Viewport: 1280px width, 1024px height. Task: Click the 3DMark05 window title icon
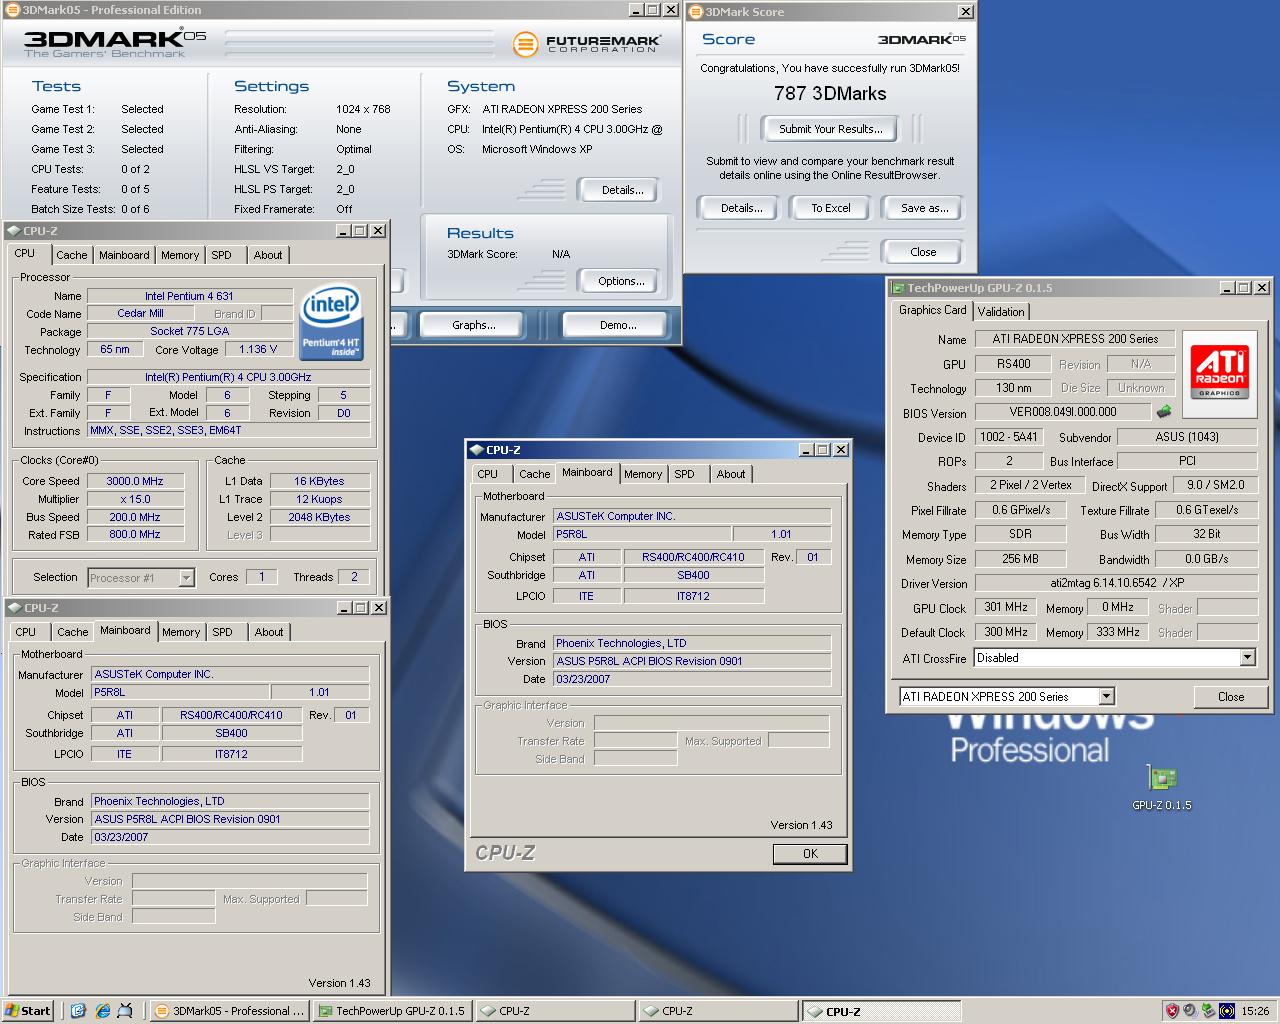pos(13,10)
